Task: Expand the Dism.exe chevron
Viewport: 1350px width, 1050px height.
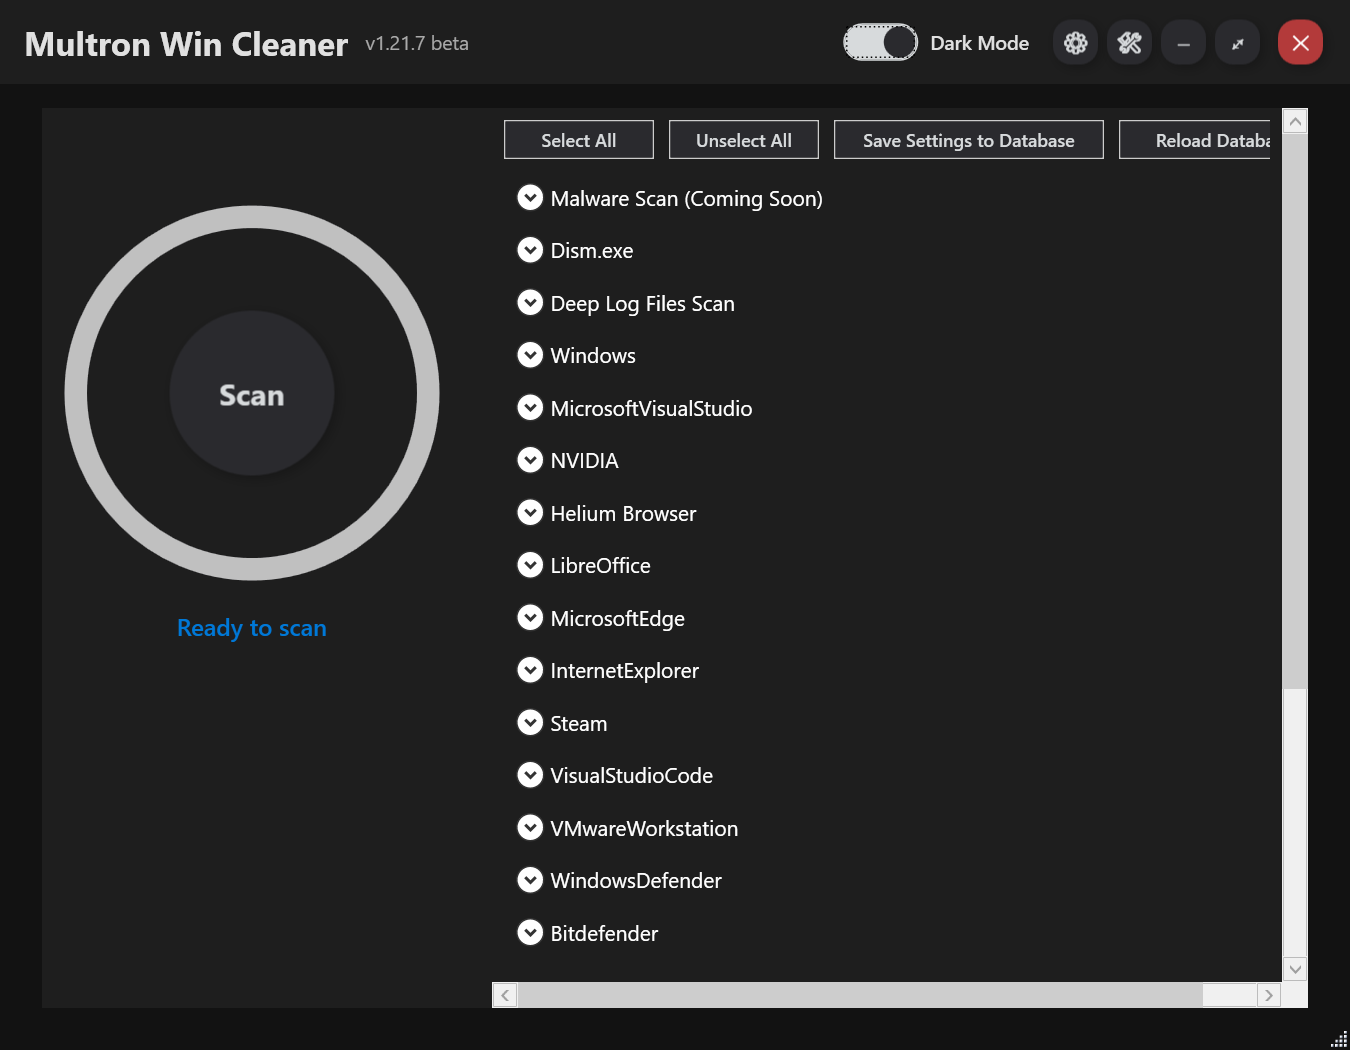Action: (x=530, y=250)
